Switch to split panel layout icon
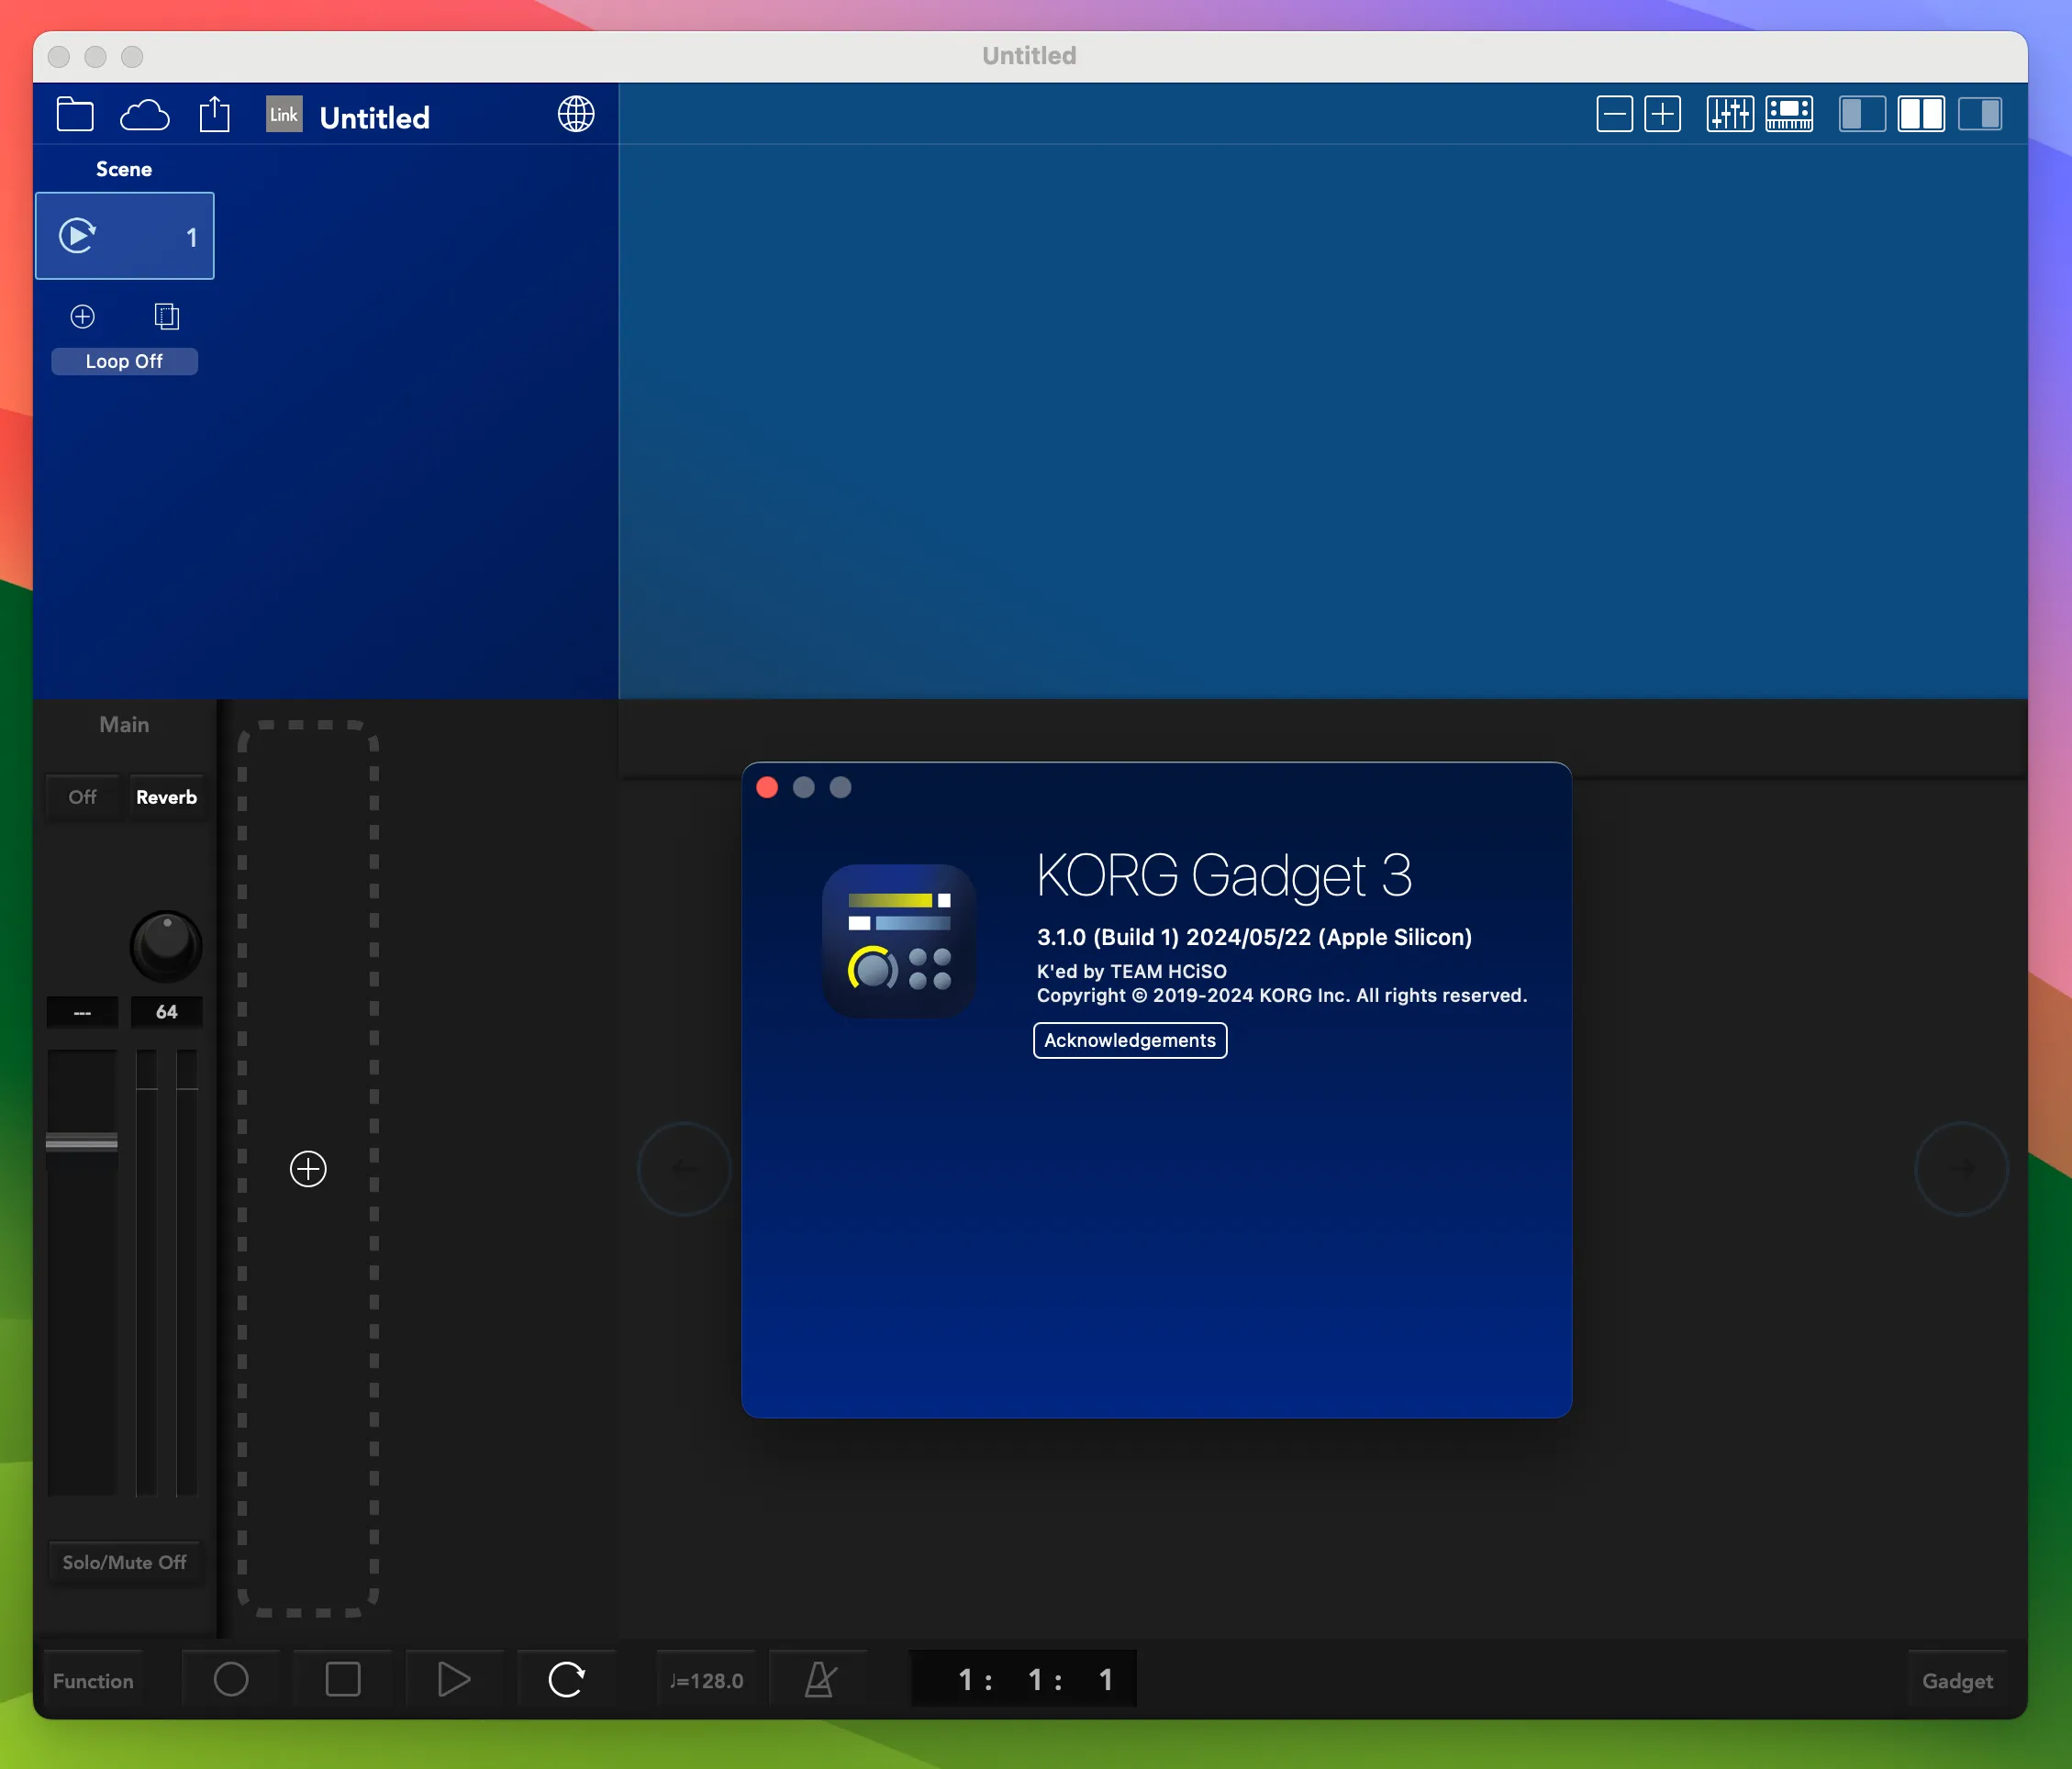Viewport: 2072px width, 1769px height. coord(1921,114)
